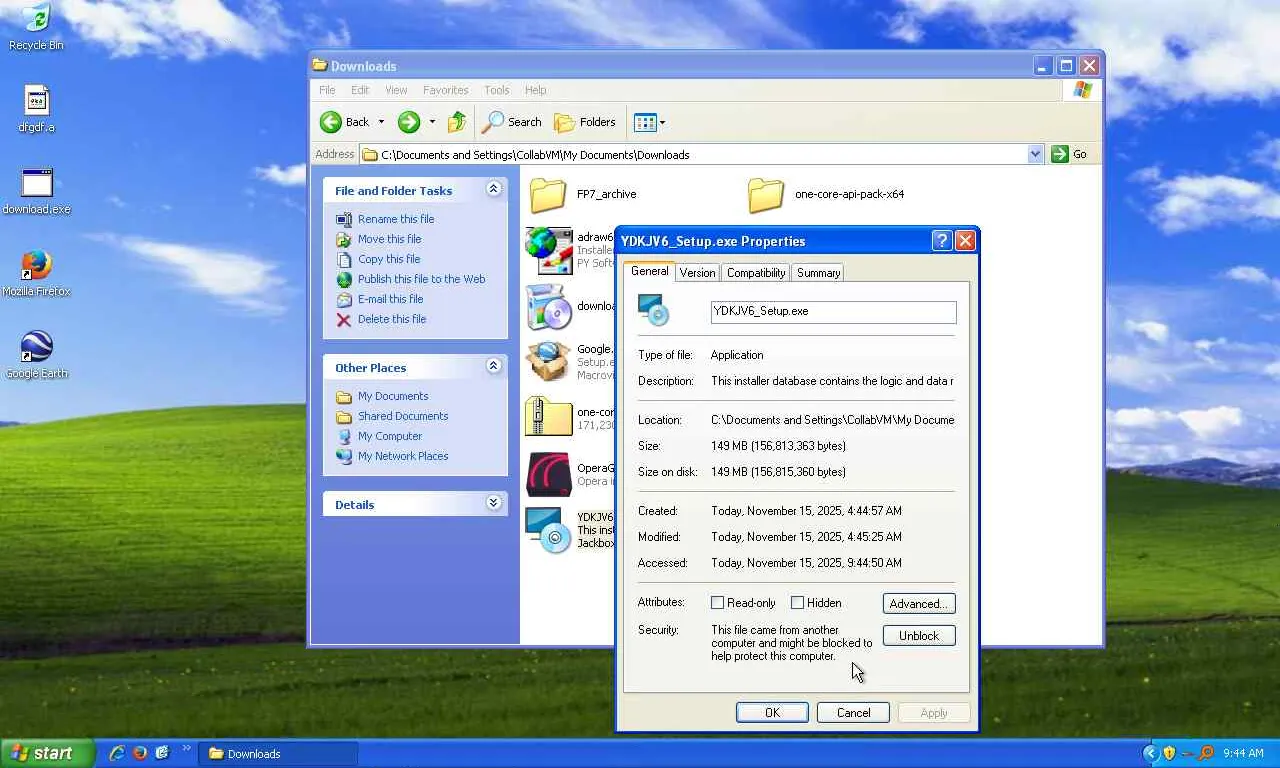The width and height of the screenshot is (1280, 768).
Task: Click the Delete this file link
Action: coord(391,319)
